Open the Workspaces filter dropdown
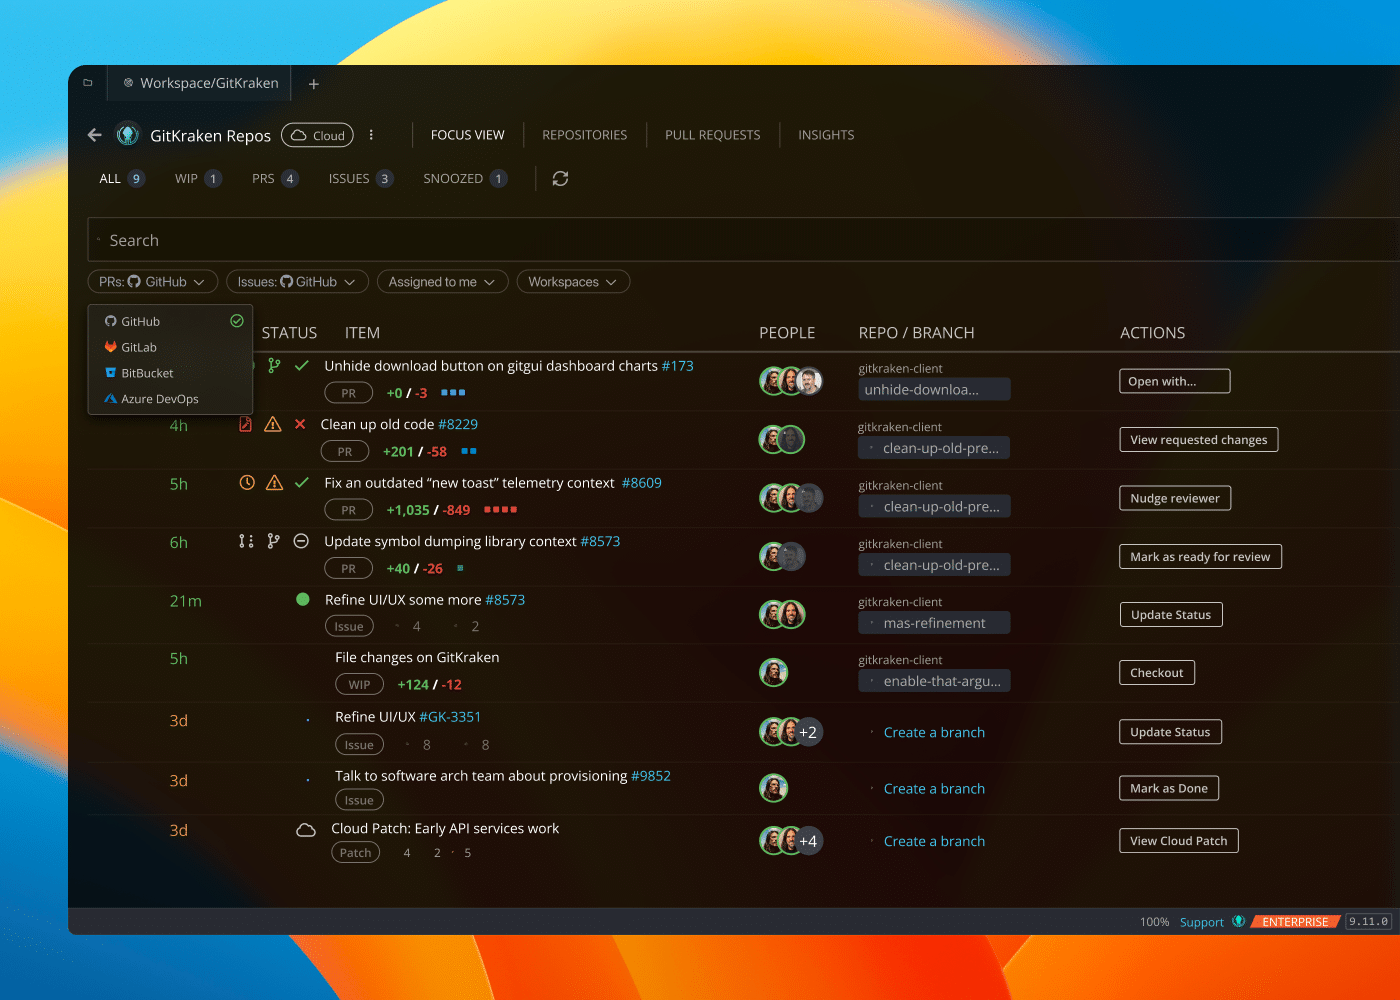Viewport: 1400px width, 1000px height. point(573,282)
